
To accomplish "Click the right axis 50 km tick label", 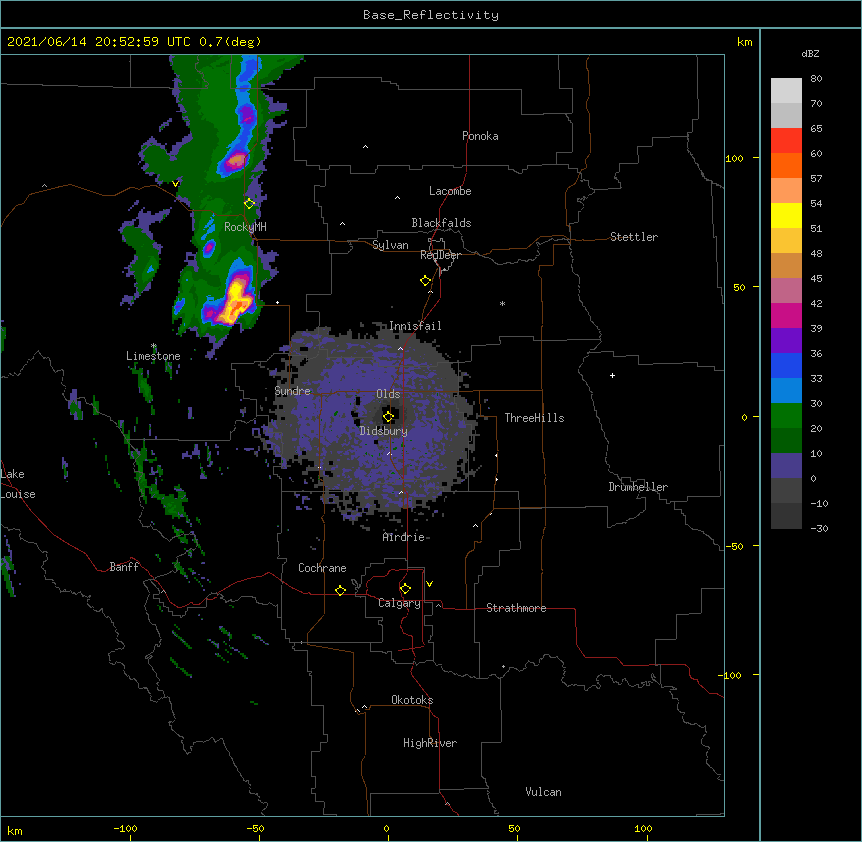I will click(x=739, y=287).
